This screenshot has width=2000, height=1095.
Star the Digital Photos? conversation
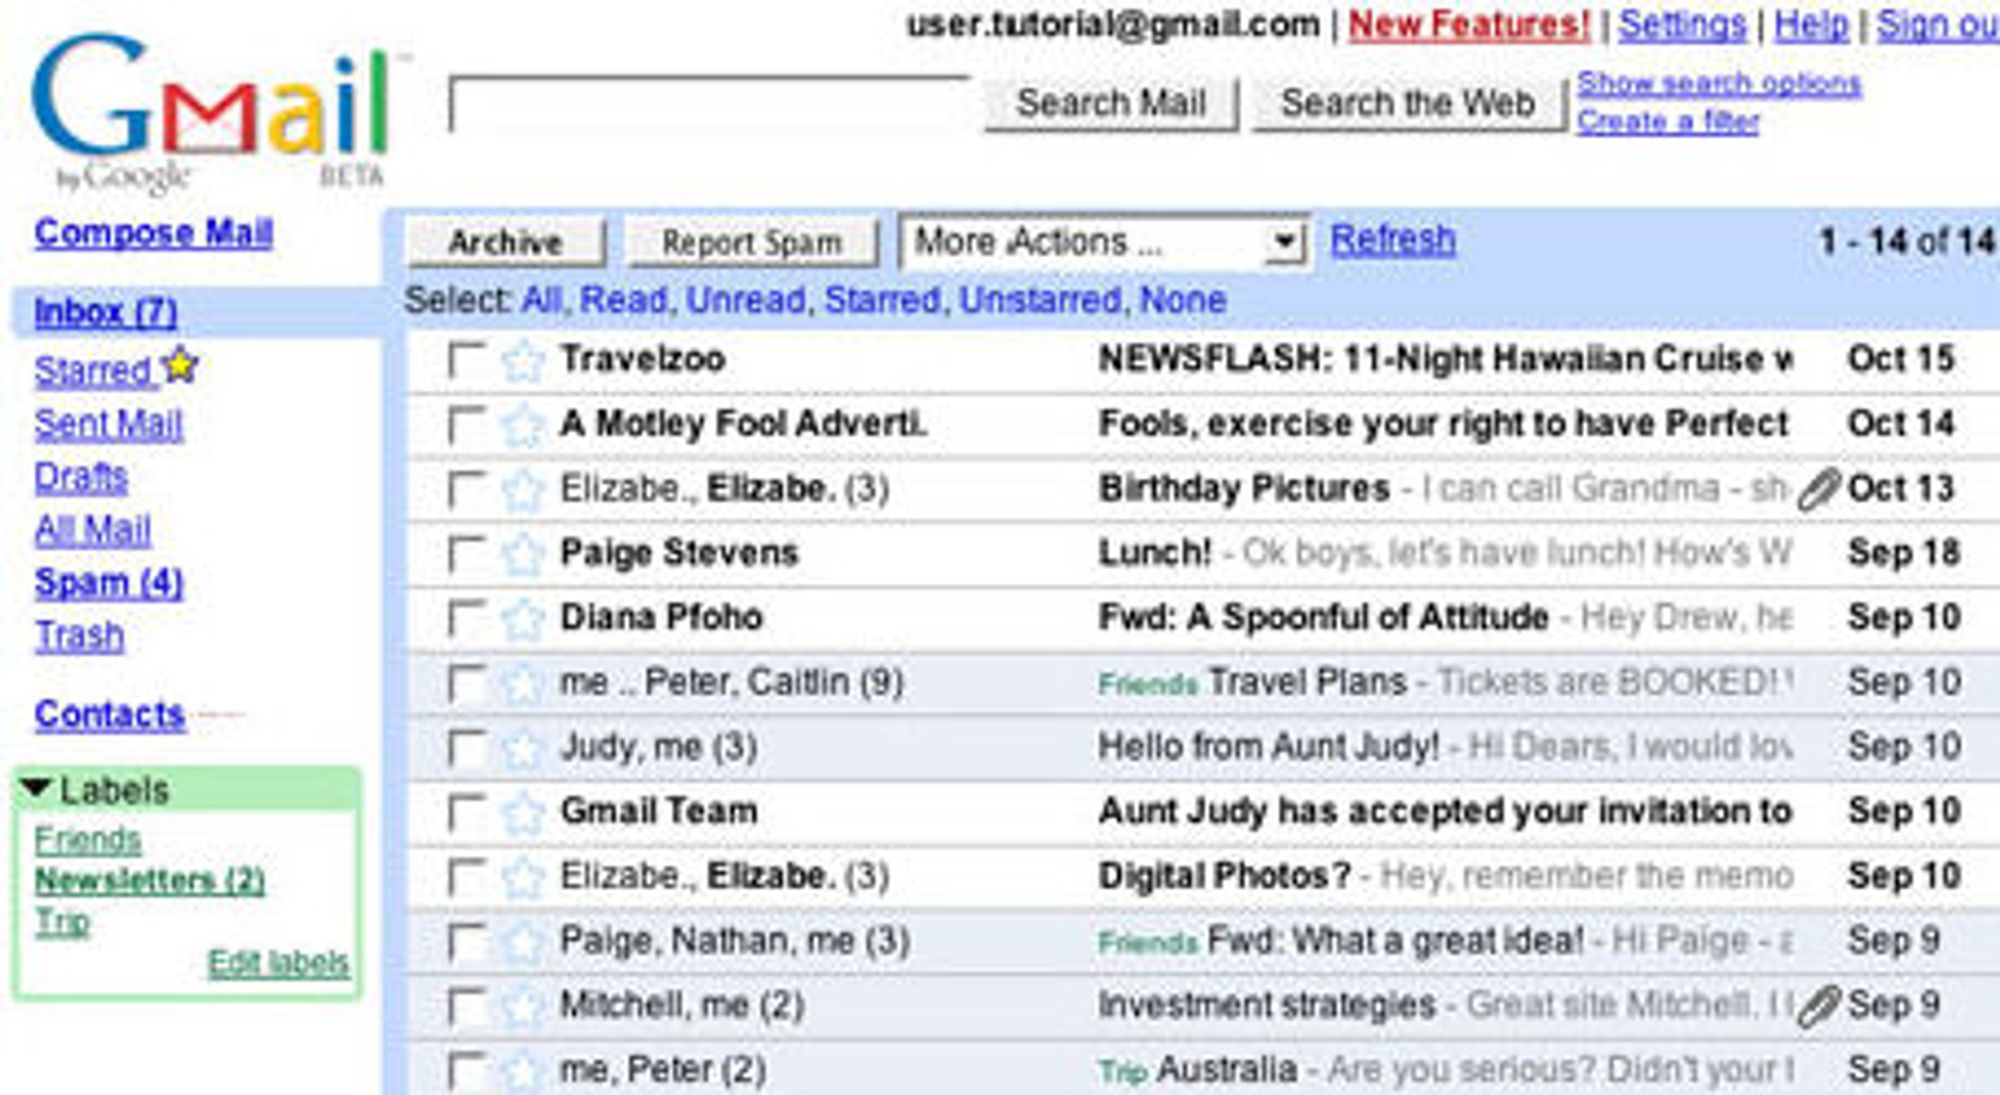(522, 877)
